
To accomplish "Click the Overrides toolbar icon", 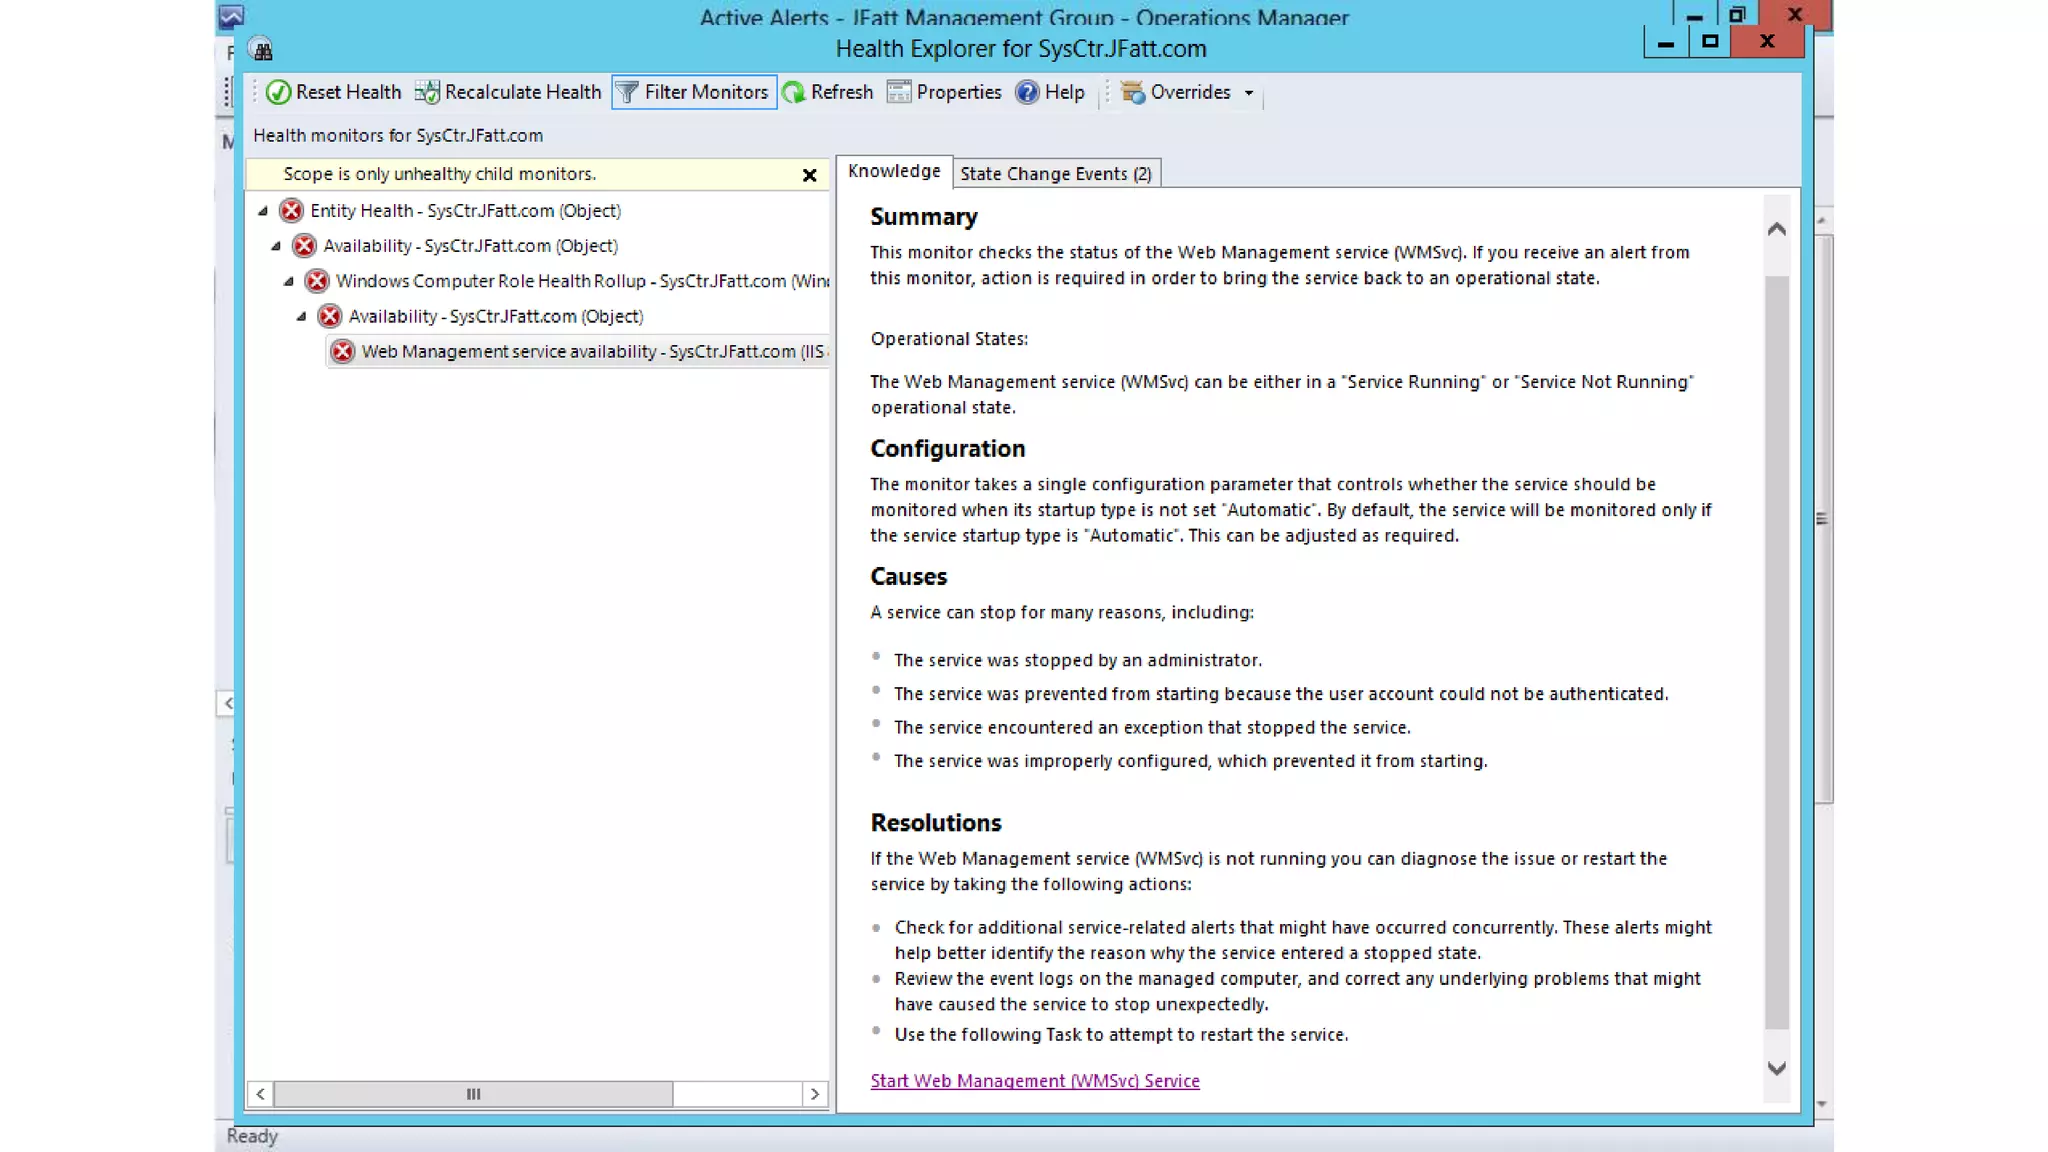I will click(1132, 92).
